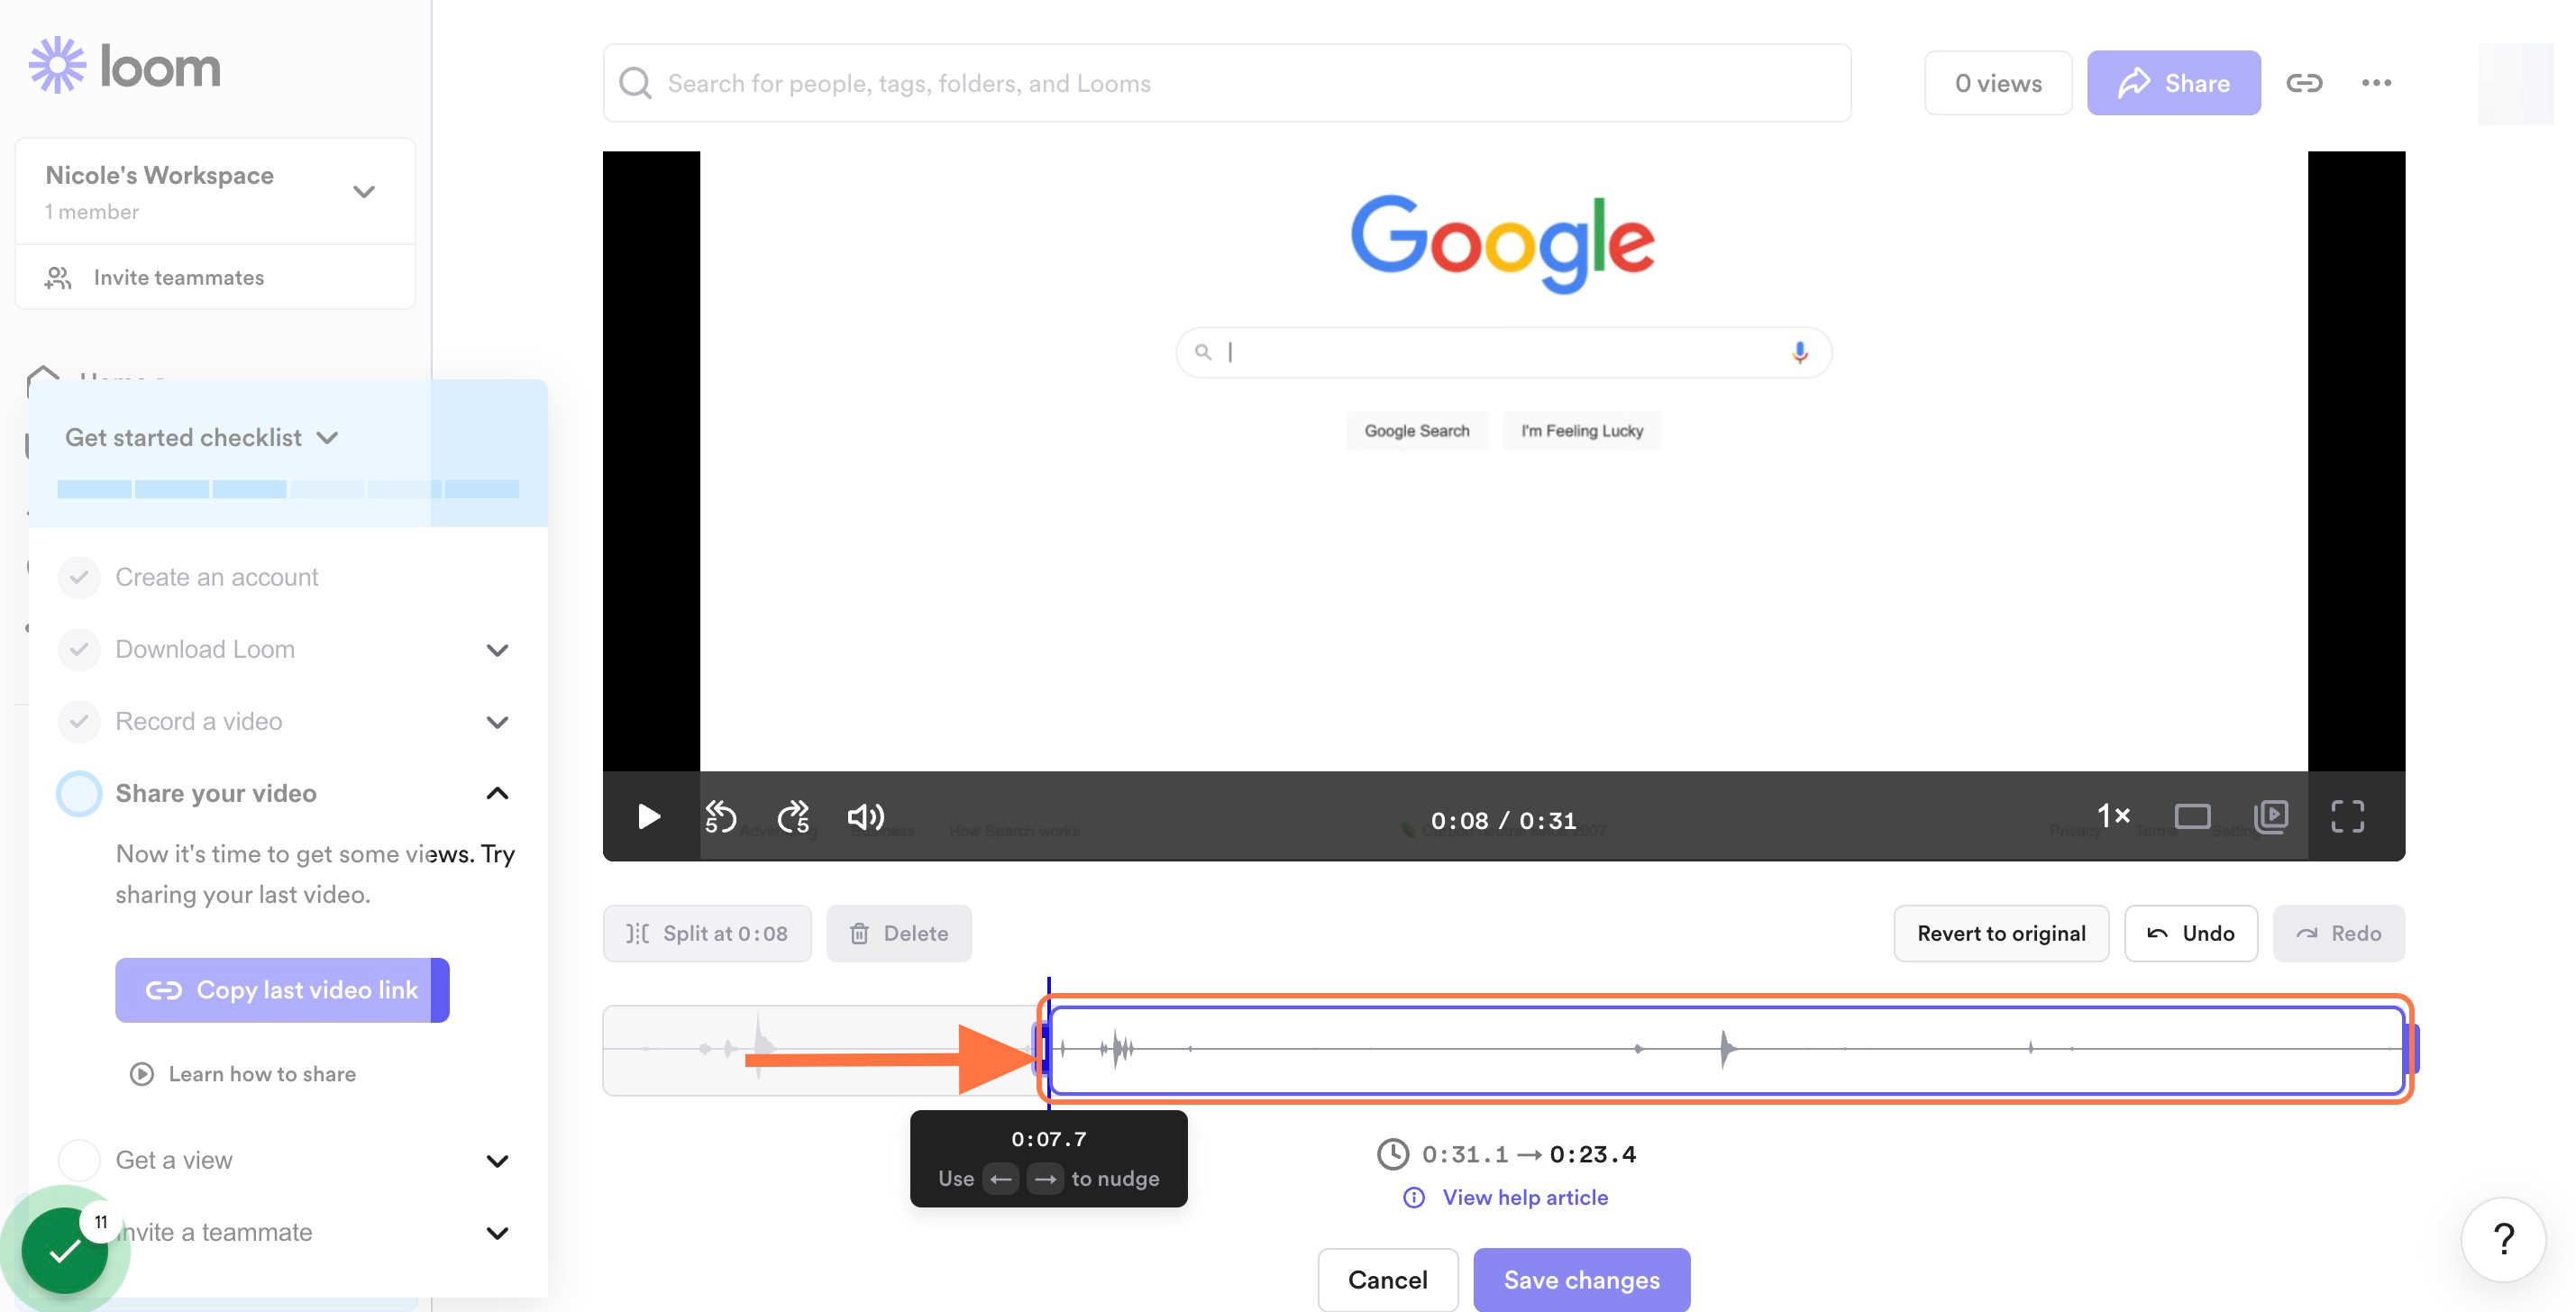The image size is (2576, 1312).
Task: Search for people, tags, folders, and Looms
Action: [x=1227, y=83]
